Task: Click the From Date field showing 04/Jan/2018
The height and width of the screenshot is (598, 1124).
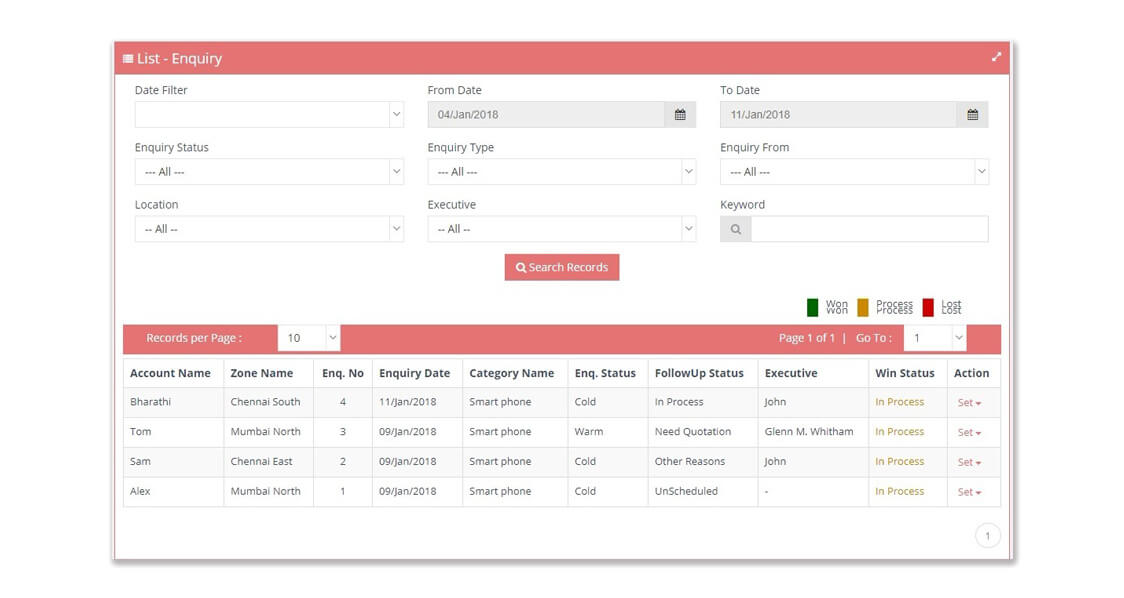Action: (546, 115)
